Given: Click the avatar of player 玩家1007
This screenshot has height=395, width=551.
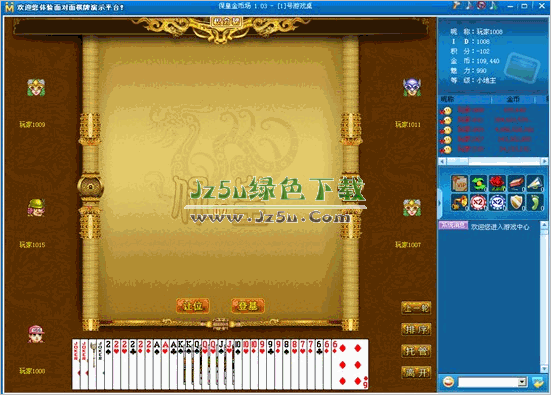Looking at the screenshot, I should pyautogui.click(x=412, y=208).
